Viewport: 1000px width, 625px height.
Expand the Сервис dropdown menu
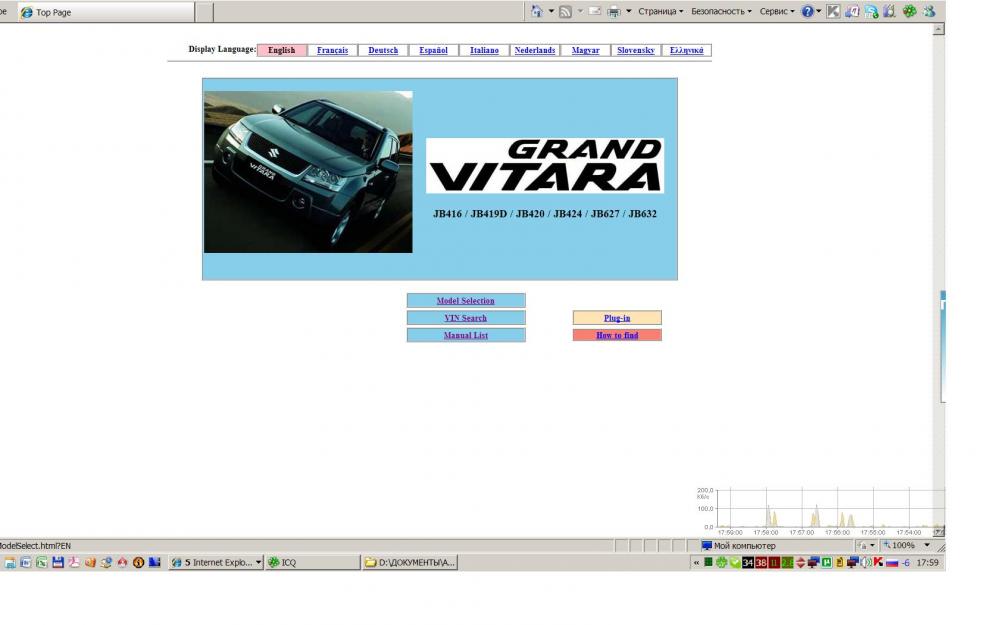(x=777, y=12)
